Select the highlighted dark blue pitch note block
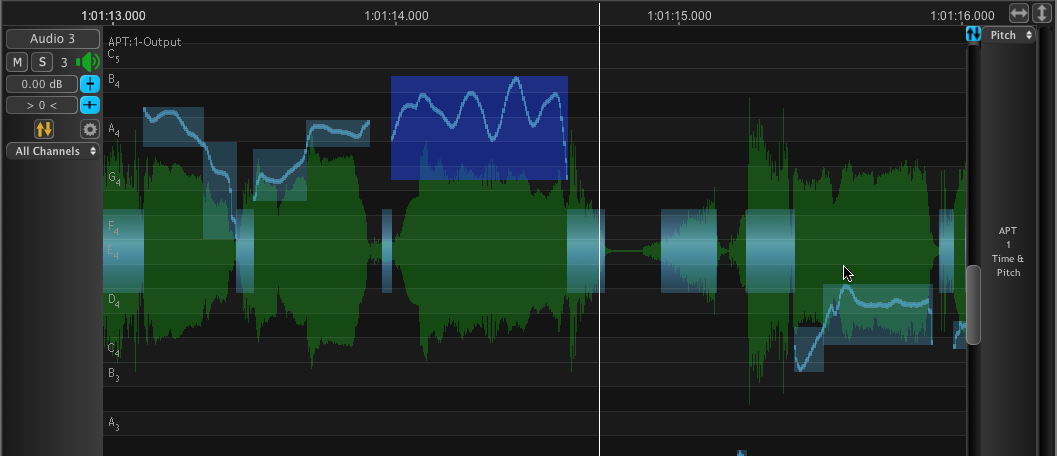 tap(479, 127)
